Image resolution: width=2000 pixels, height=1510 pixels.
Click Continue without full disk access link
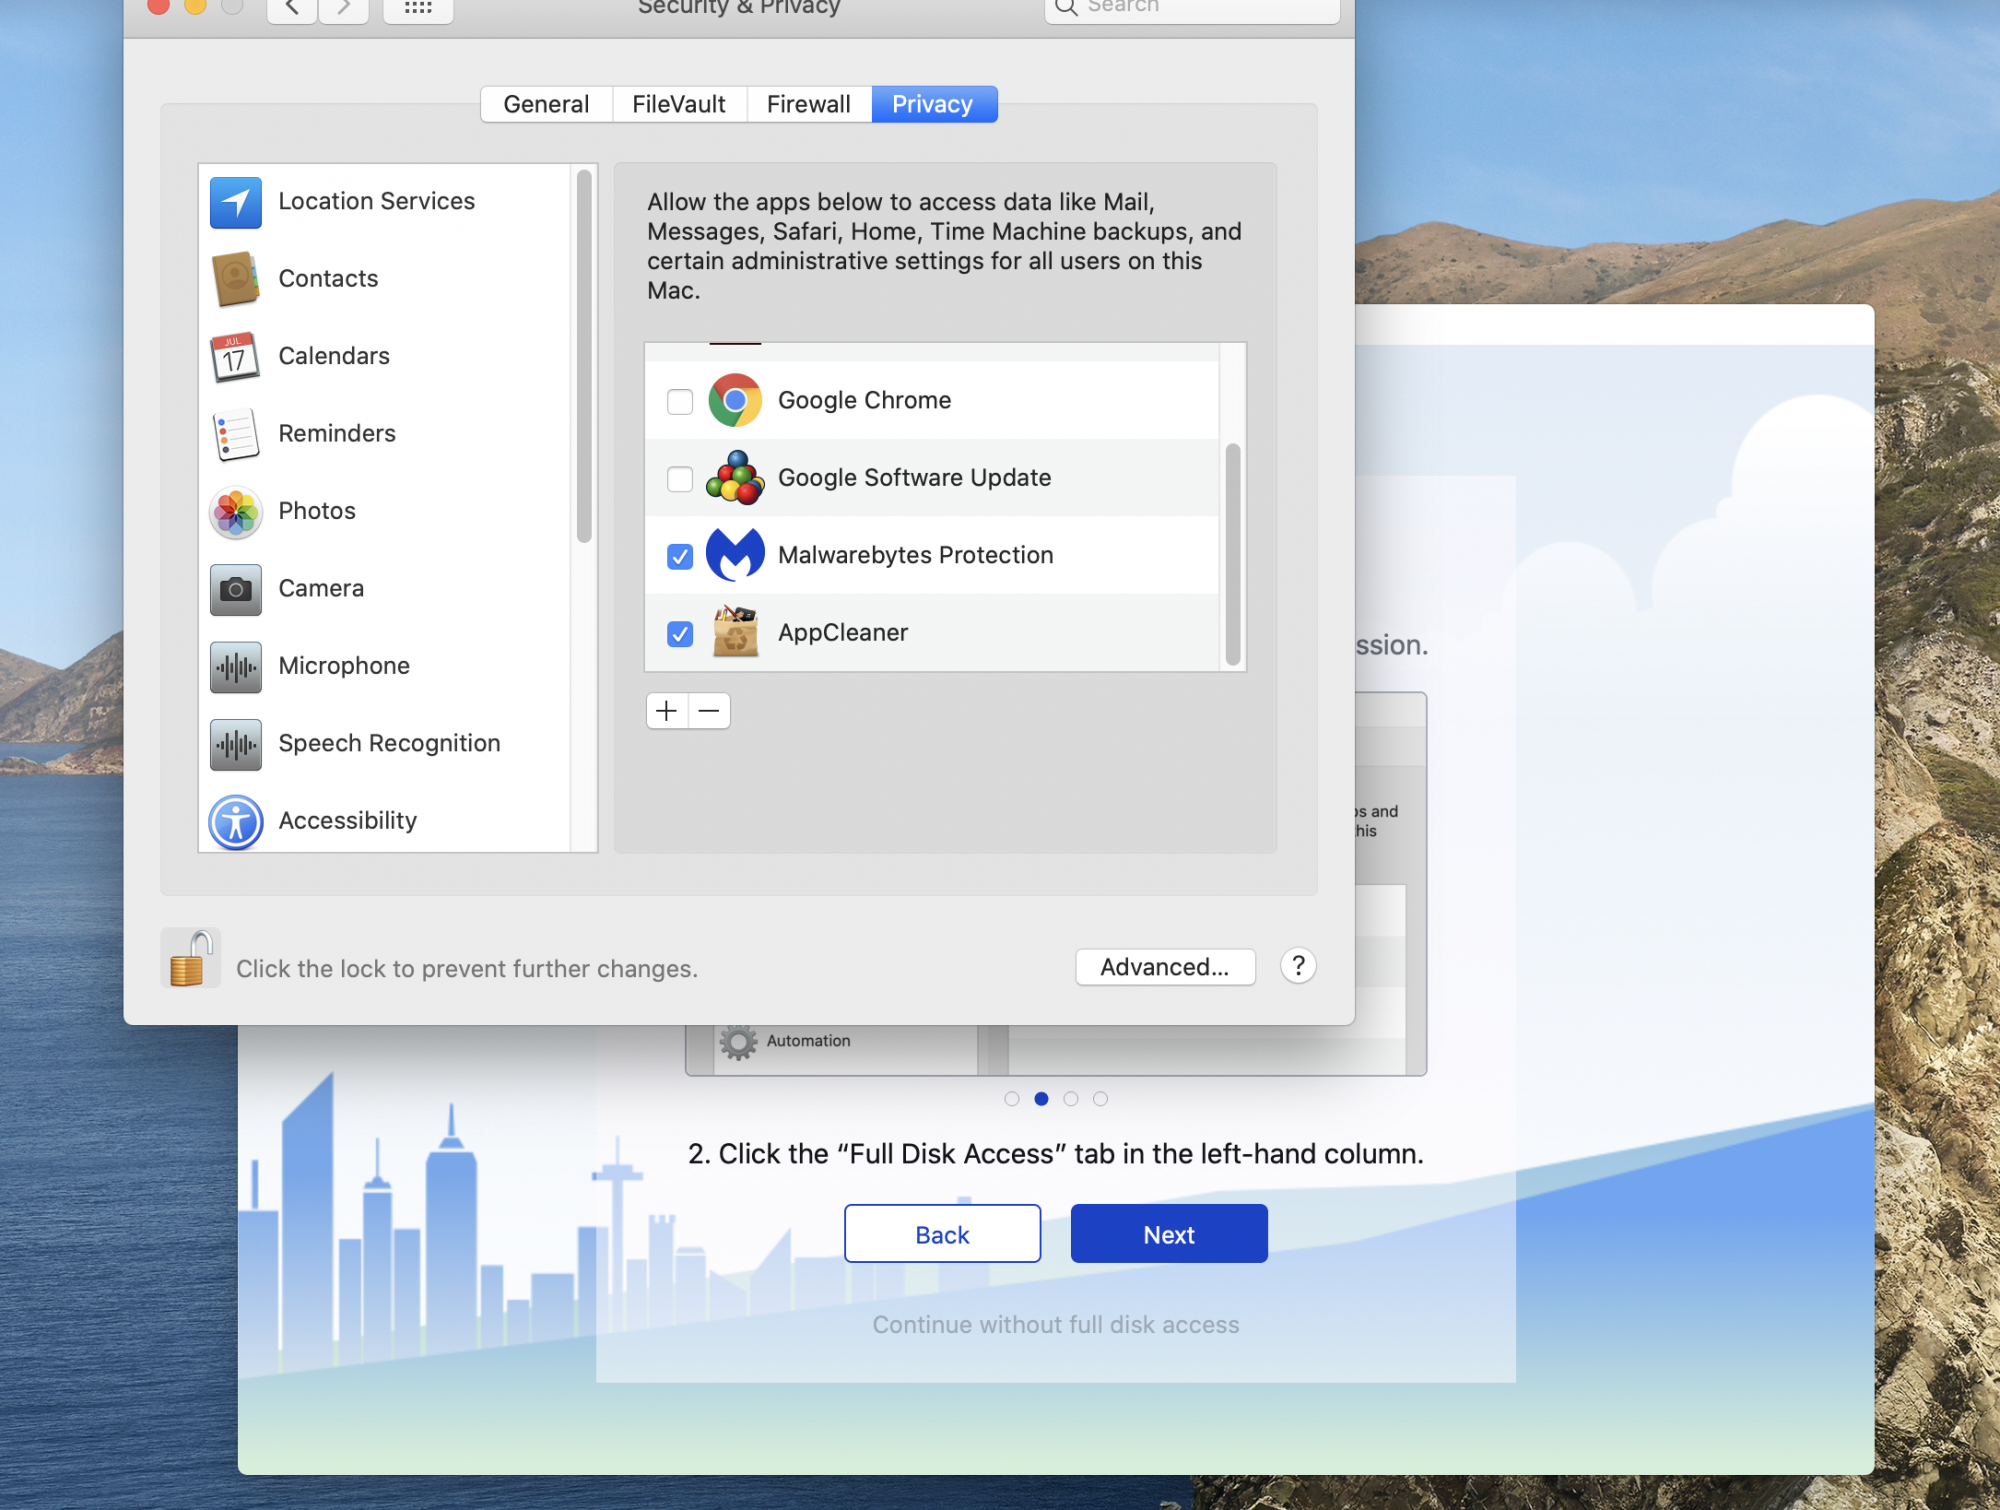[x=1056, y=1325]
